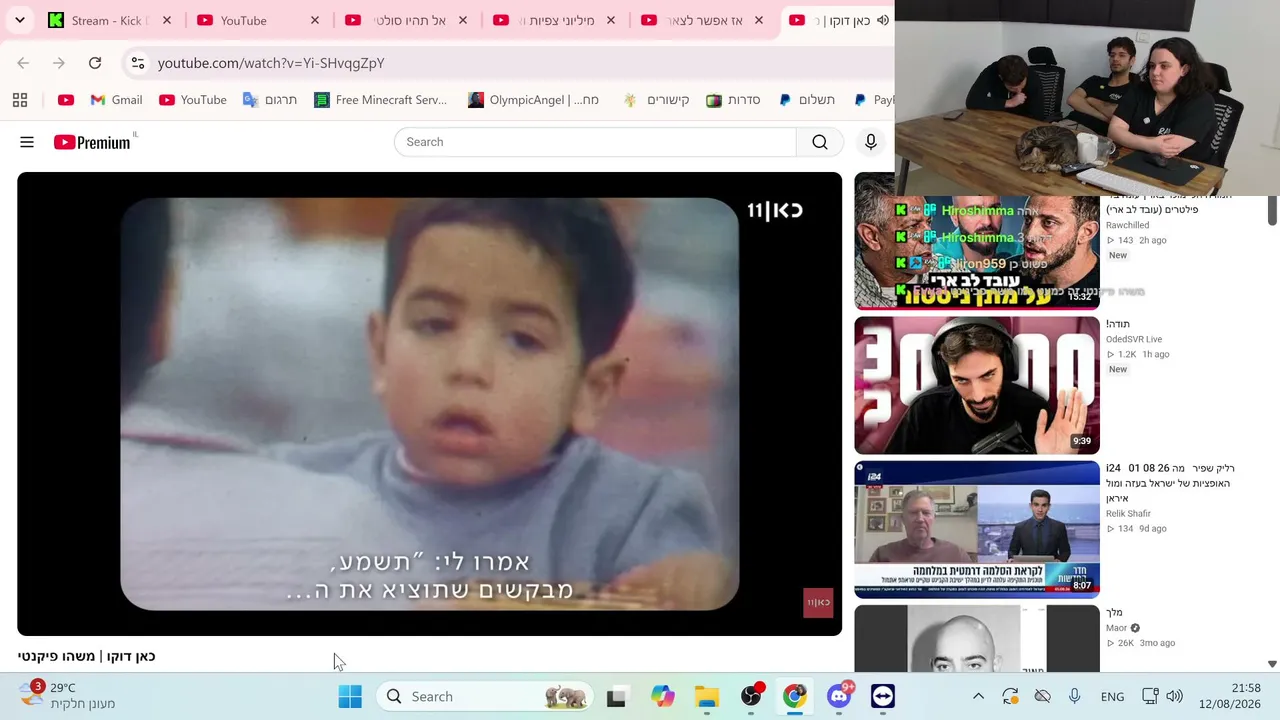The image size is (1280, 720).
Task: Open OBS Studio from the taskbar
Action: click(751, 697)
